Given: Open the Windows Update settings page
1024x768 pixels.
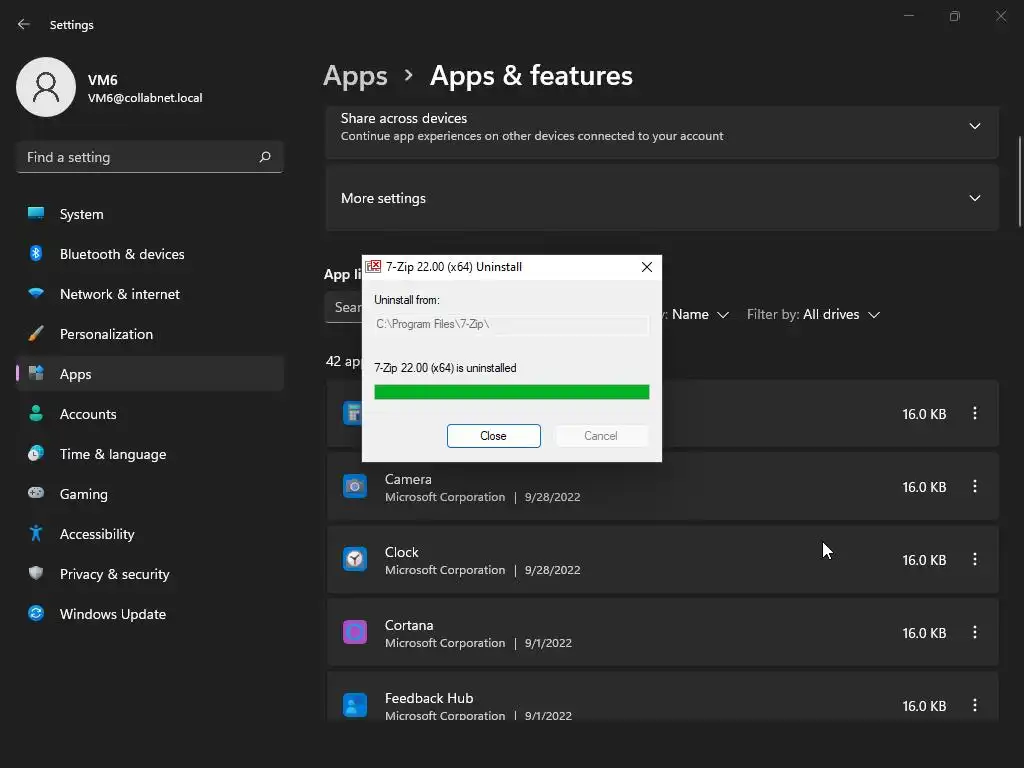Looking at the screenshot, I should [x=112, y=614].
